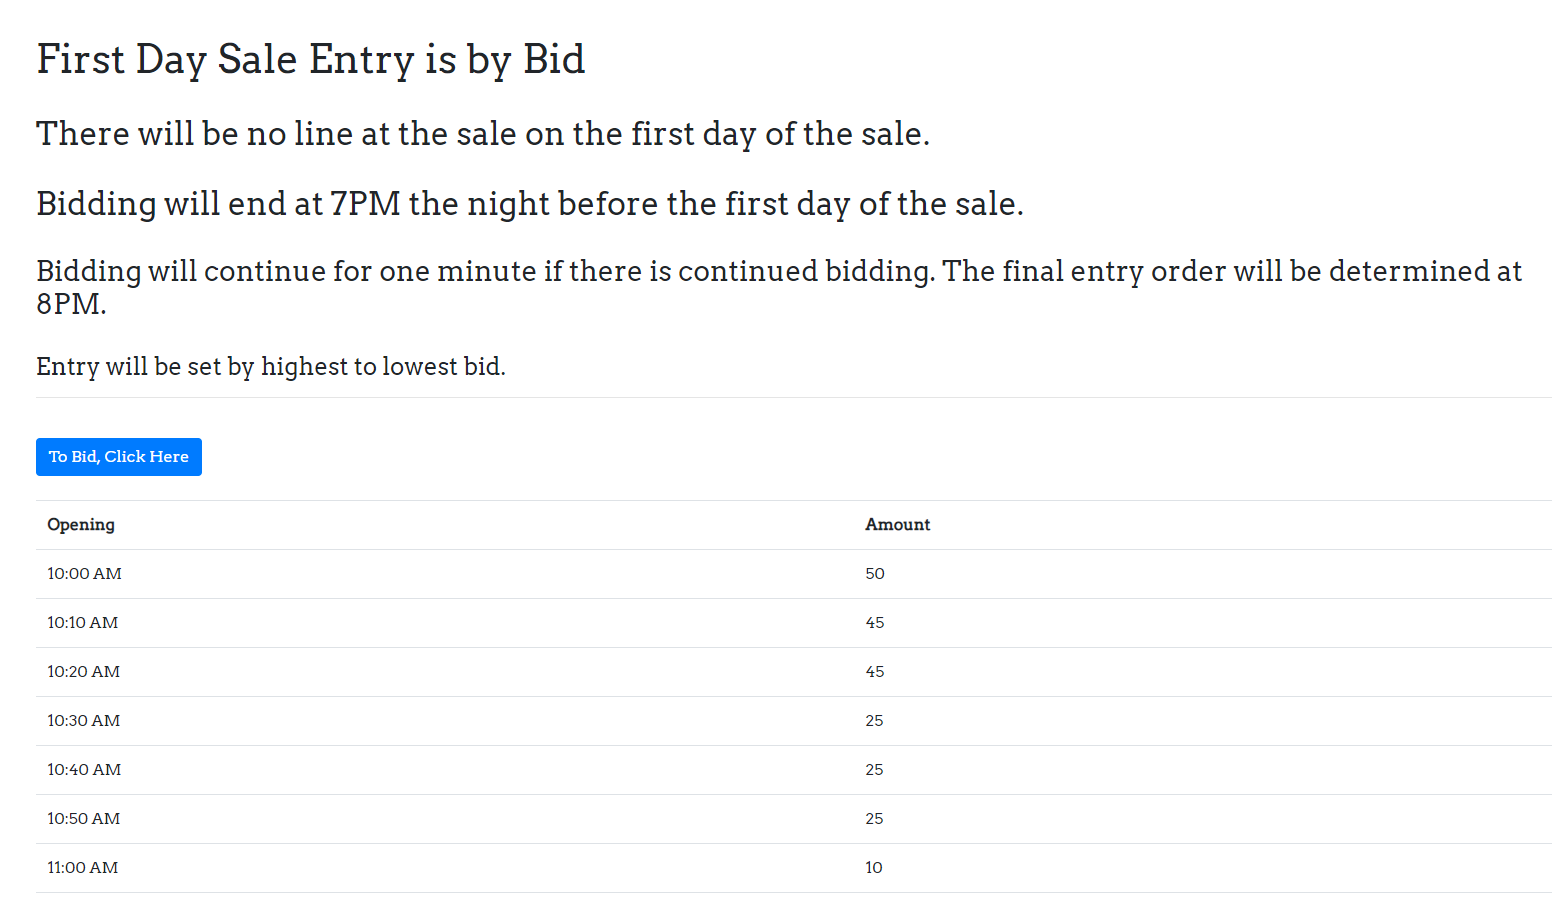1552x901 pixels.
Task: Click the 45 amount for 10:20 AM
Action: [x=875, y=672]
